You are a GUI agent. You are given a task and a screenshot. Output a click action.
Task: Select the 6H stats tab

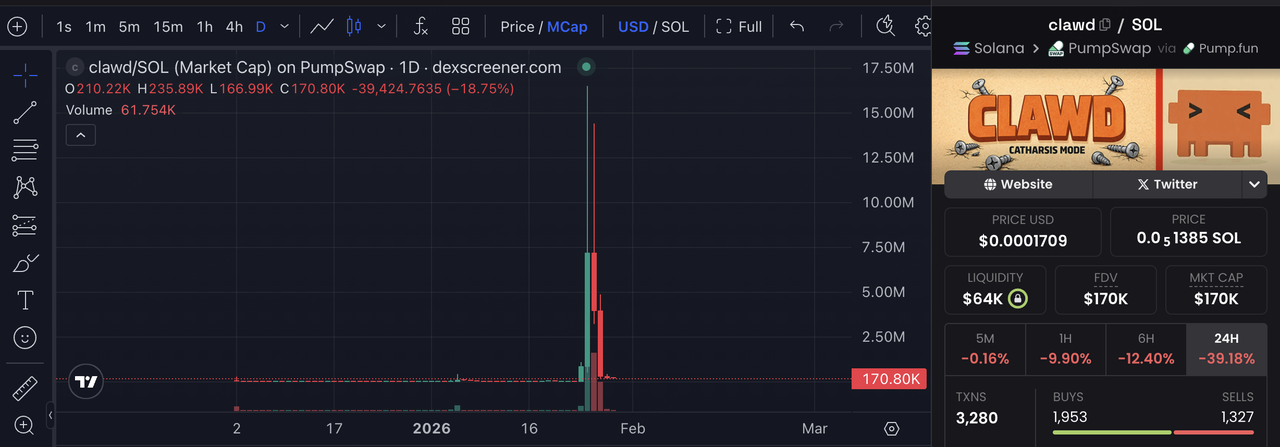click(x=1146, y=349)
